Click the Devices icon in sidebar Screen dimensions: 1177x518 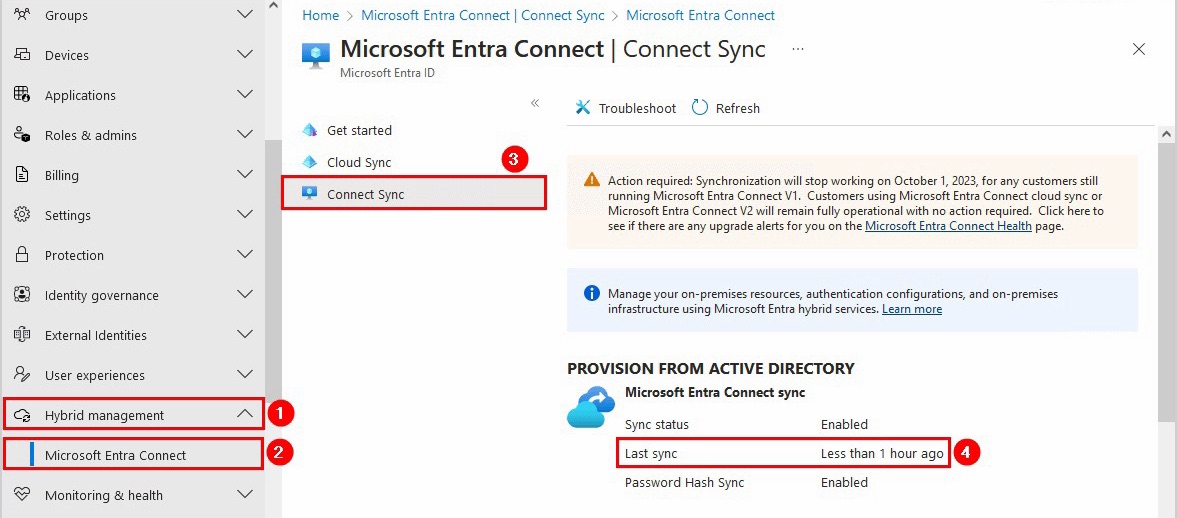pos(23,55)
